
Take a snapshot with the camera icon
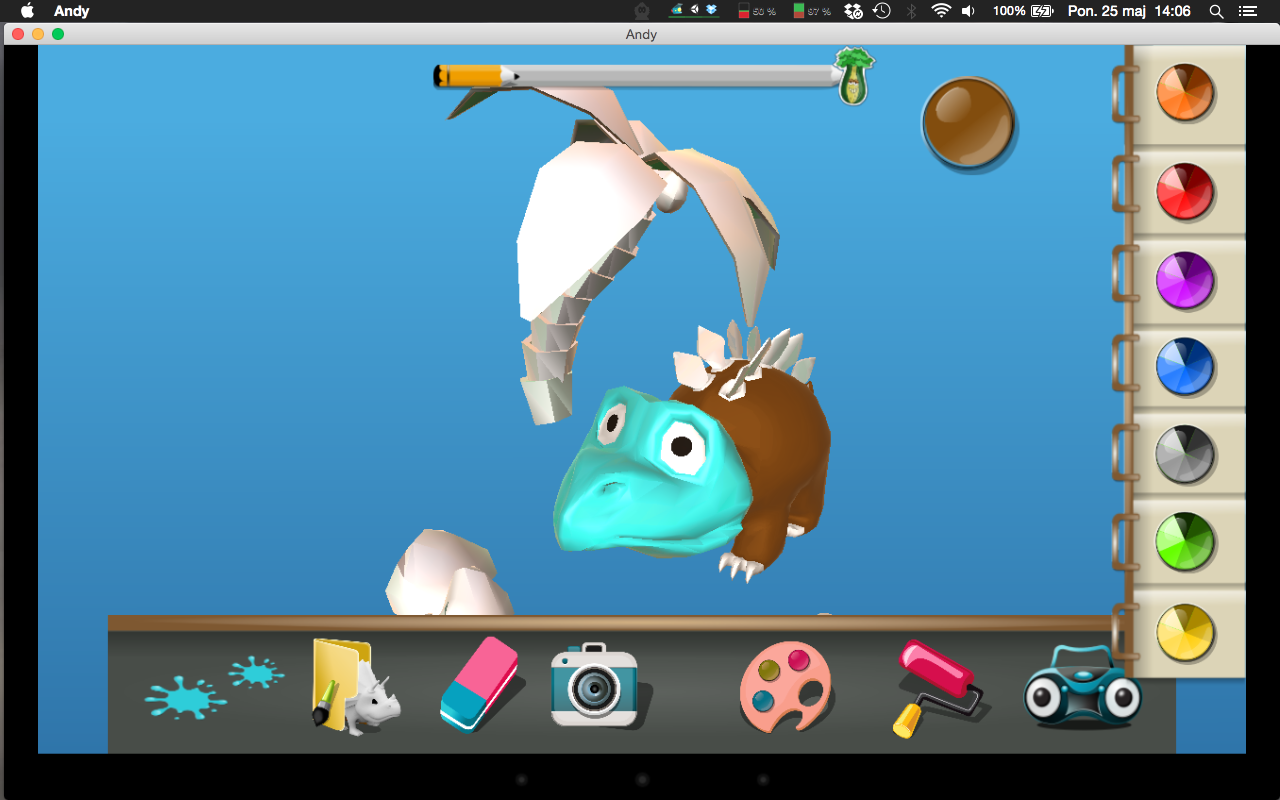coord(594,685)
